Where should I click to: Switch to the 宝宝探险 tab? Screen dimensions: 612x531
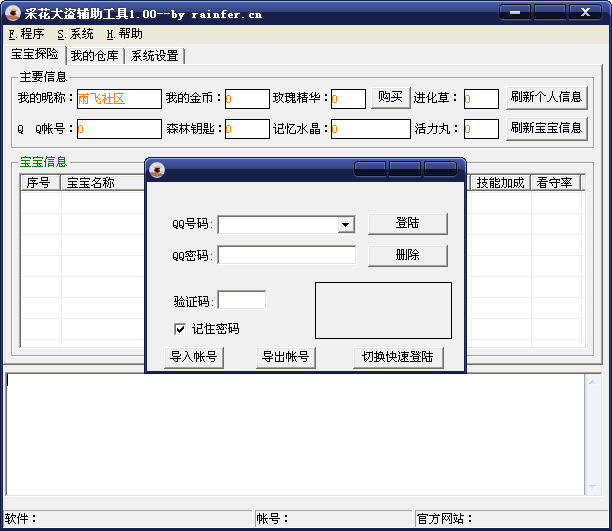(x=35, y=54)
